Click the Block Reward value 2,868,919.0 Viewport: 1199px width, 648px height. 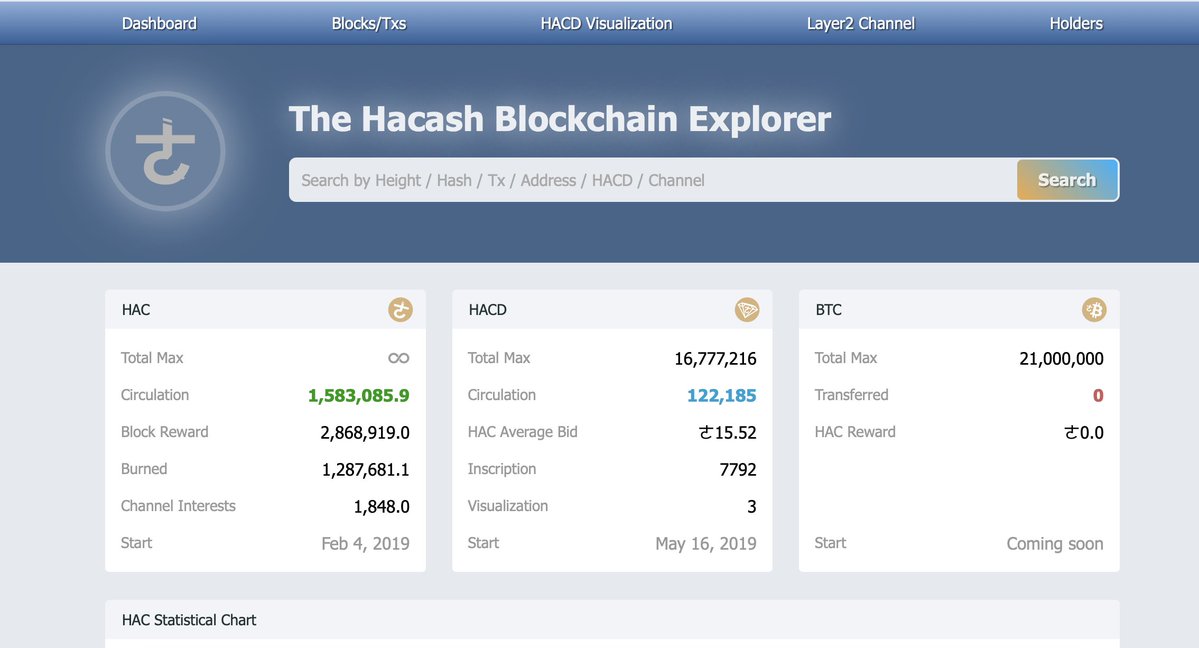click(365, 433)
